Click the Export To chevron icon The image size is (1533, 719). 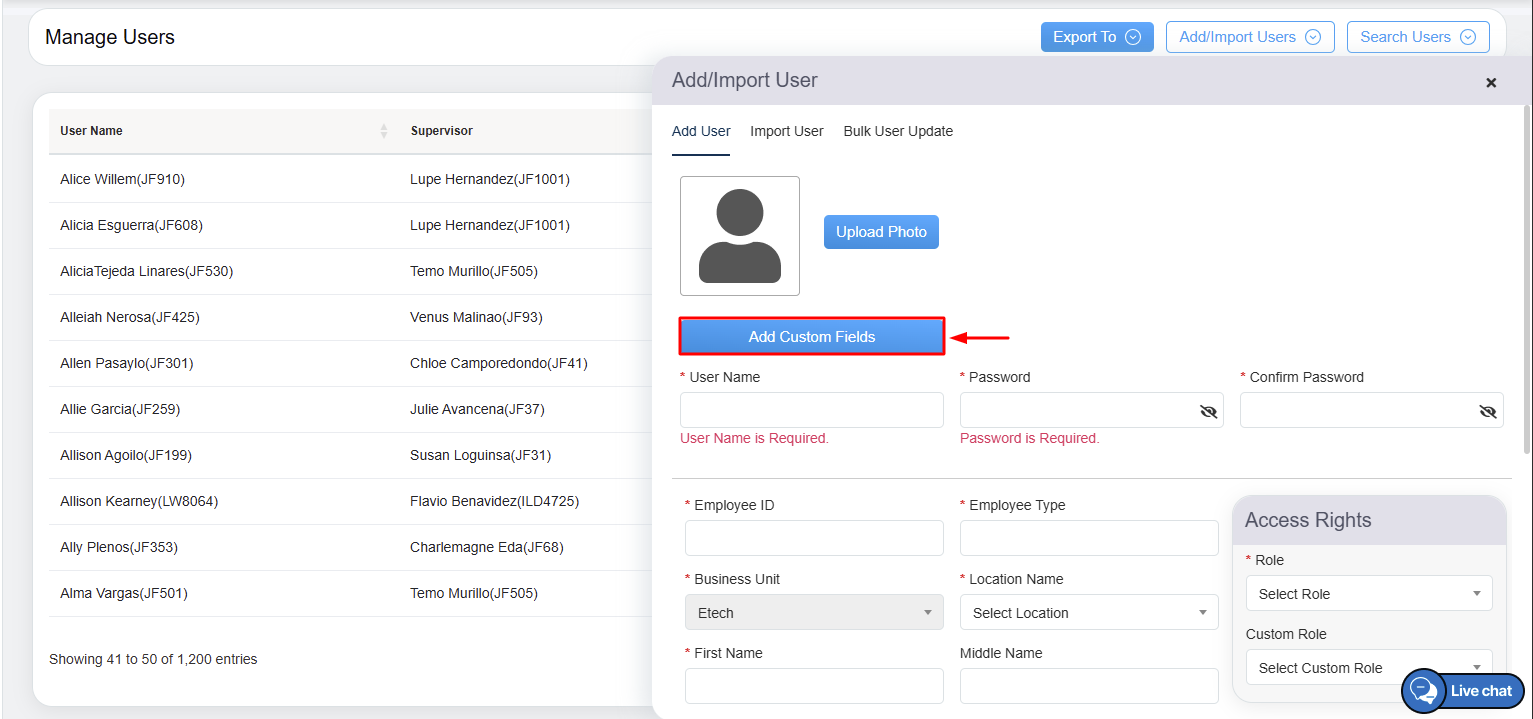(1133, 37)
